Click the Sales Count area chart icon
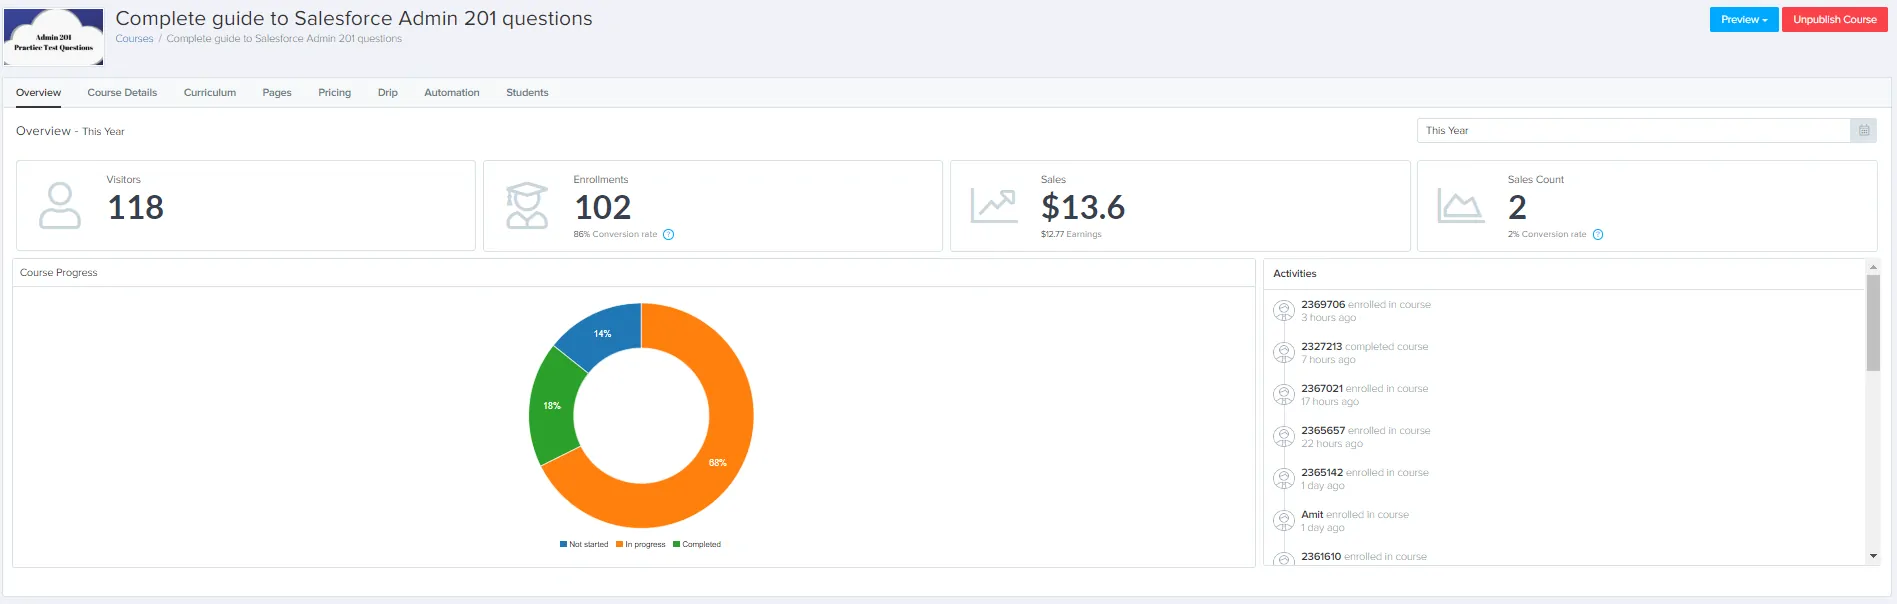 tap(1460, 206)
